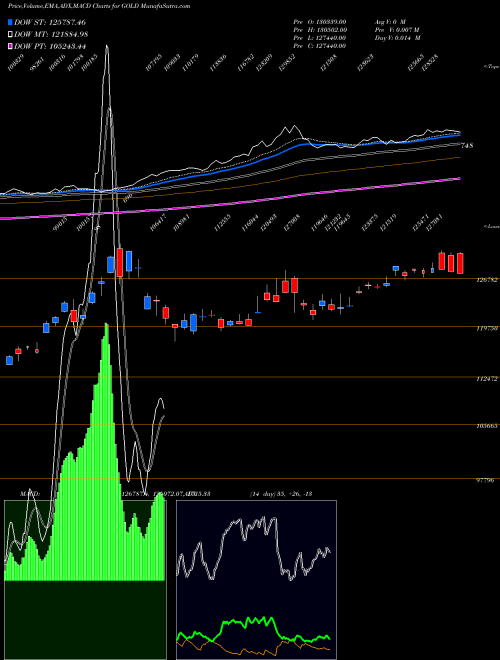Click the 126782 price level label
Screen dimensions: 500x660
(x=487, y=280)
